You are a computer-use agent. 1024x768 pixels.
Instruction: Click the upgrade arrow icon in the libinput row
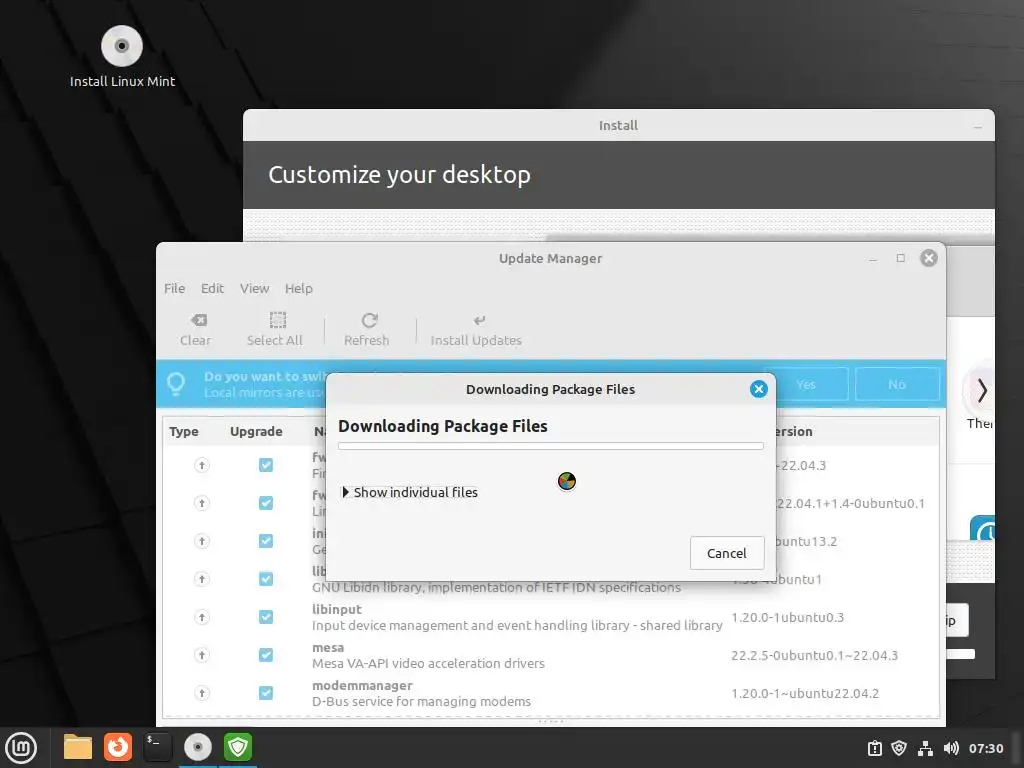click(x=202, y=617)
